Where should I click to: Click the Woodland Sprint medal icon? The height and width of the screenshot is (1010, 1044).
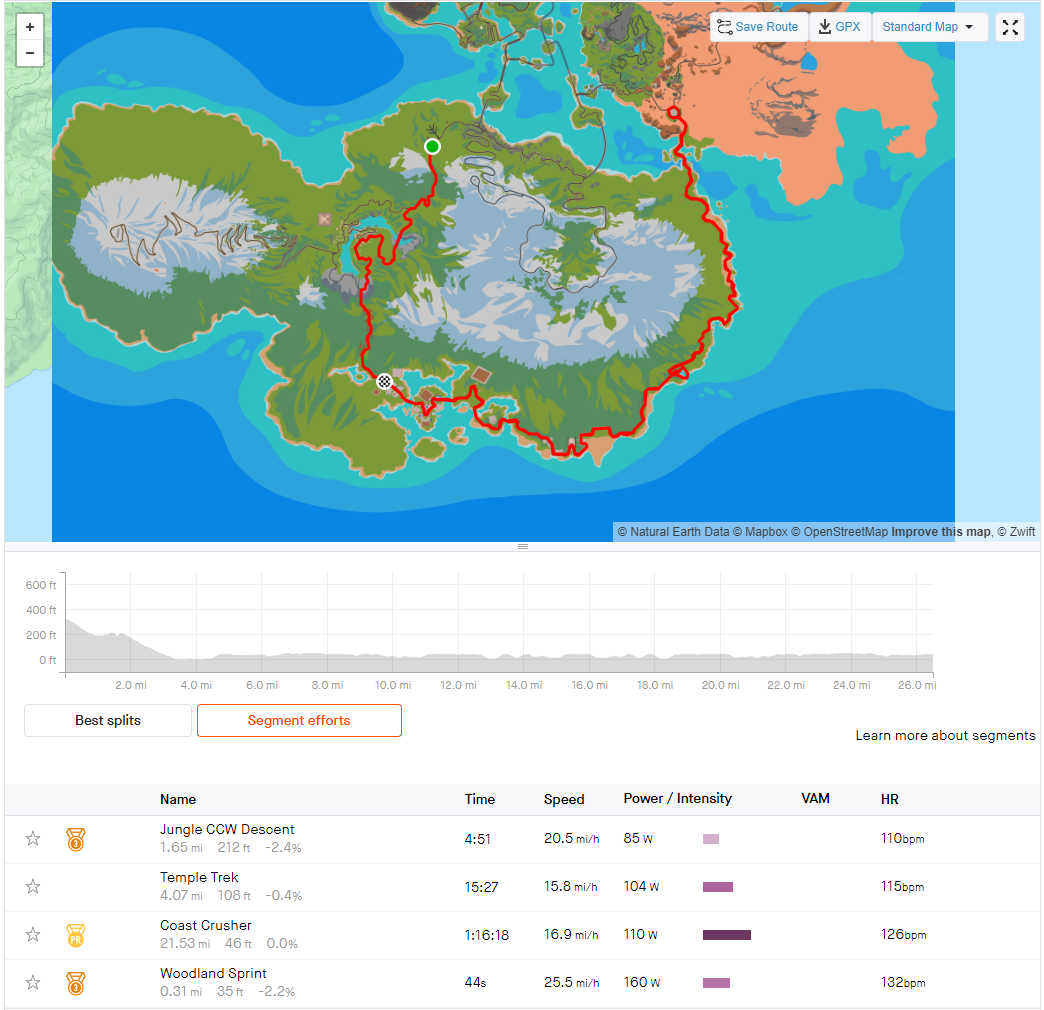coord(76,983)
